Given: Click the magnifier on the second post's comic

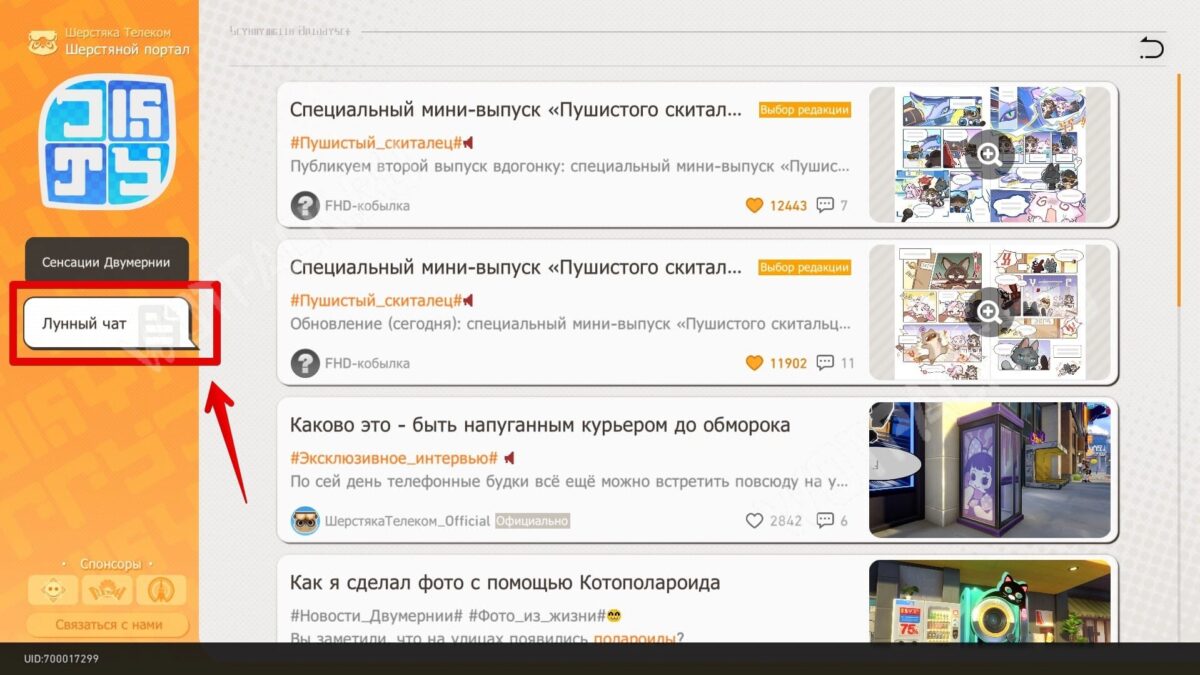Looking at the screenshot, I should pyautogui.click(x=989, y=311).
